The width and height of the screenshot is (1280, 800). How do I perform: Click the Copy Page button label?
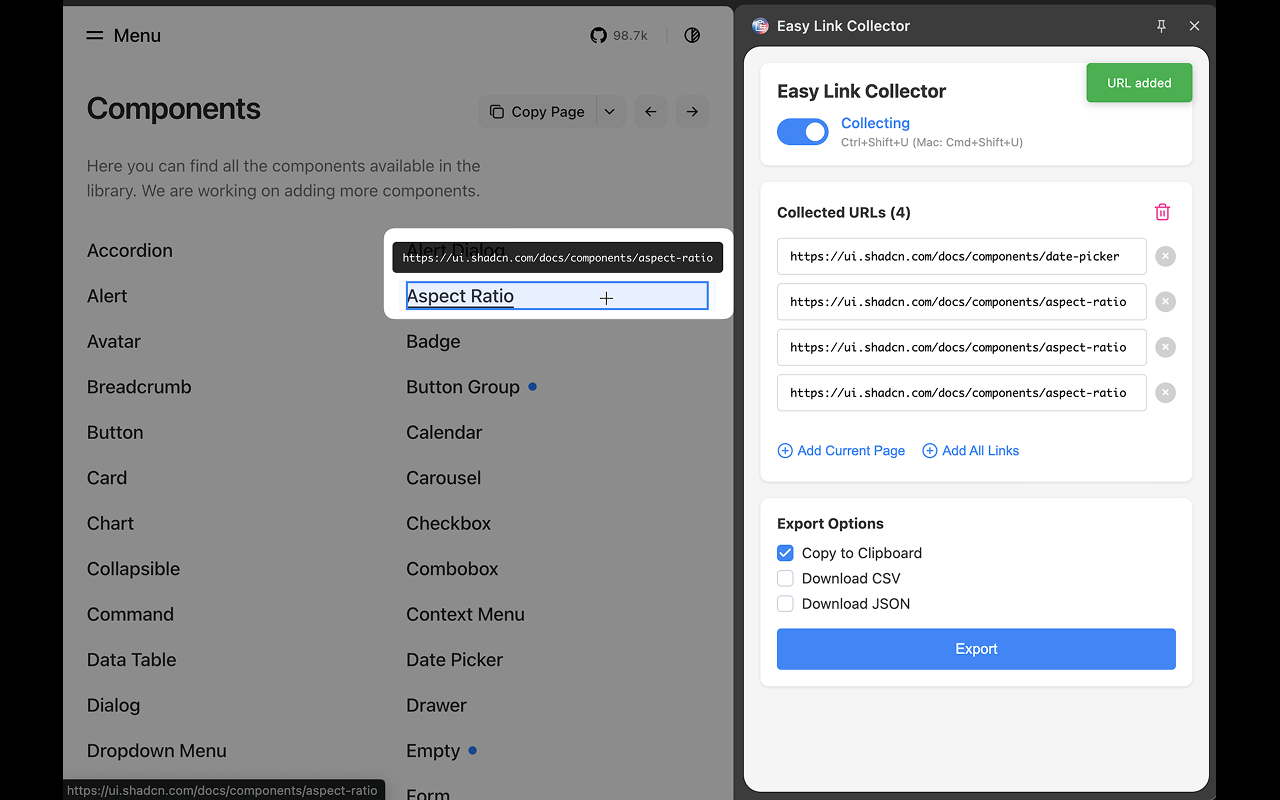548,112
